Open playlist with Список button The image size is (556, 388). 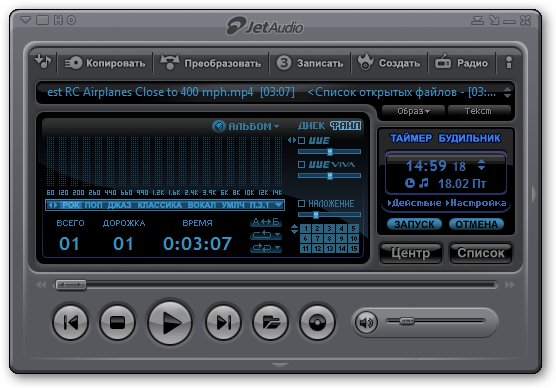480,253
